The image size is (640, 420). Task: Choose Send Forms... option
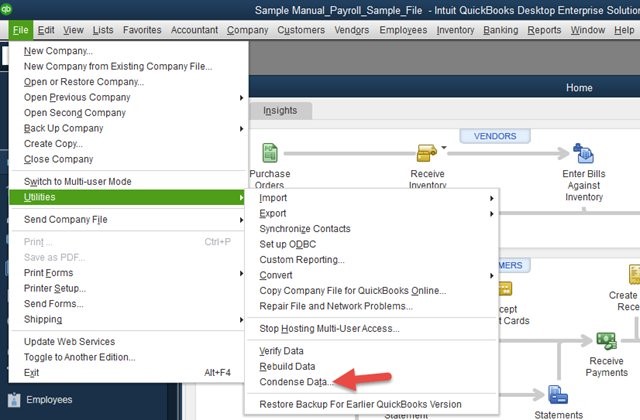tap(53, 304)
